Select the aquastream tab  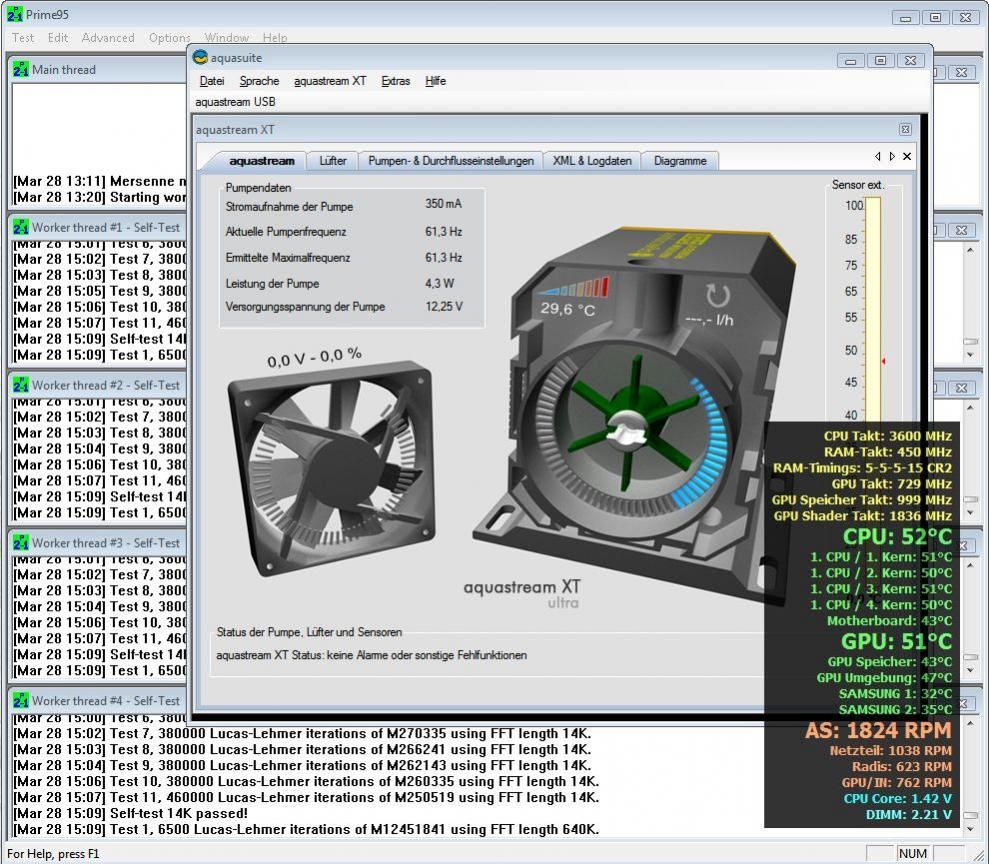(262, 161)
